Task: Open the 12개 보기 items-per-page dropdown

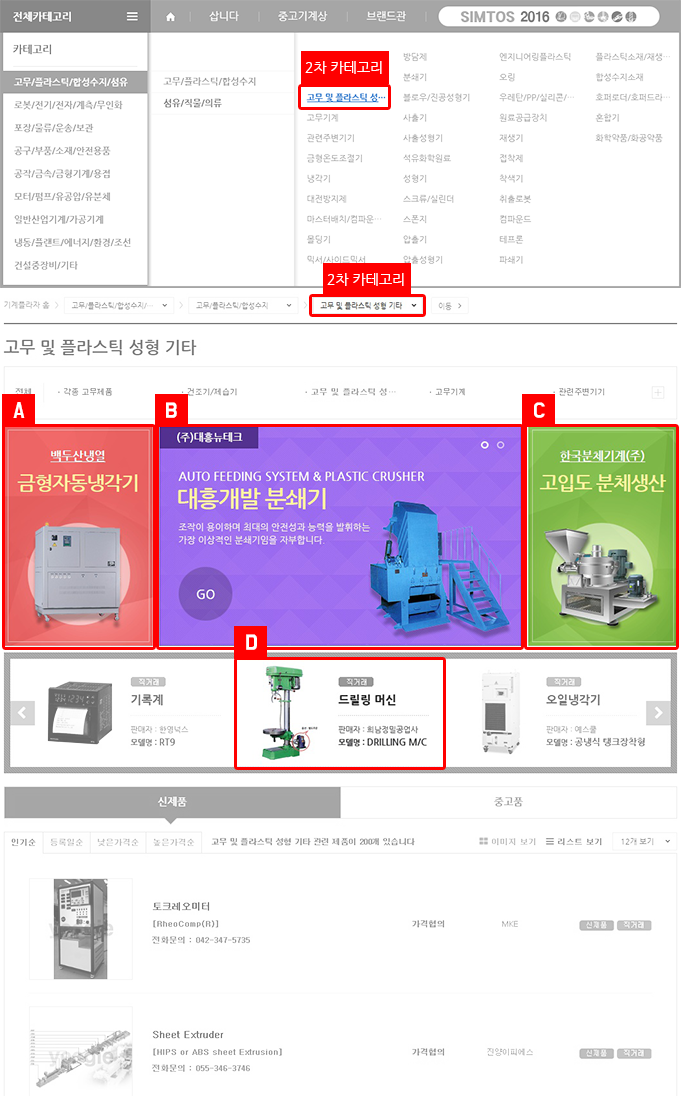Action: pyautogui.click(x=644, y=841)
